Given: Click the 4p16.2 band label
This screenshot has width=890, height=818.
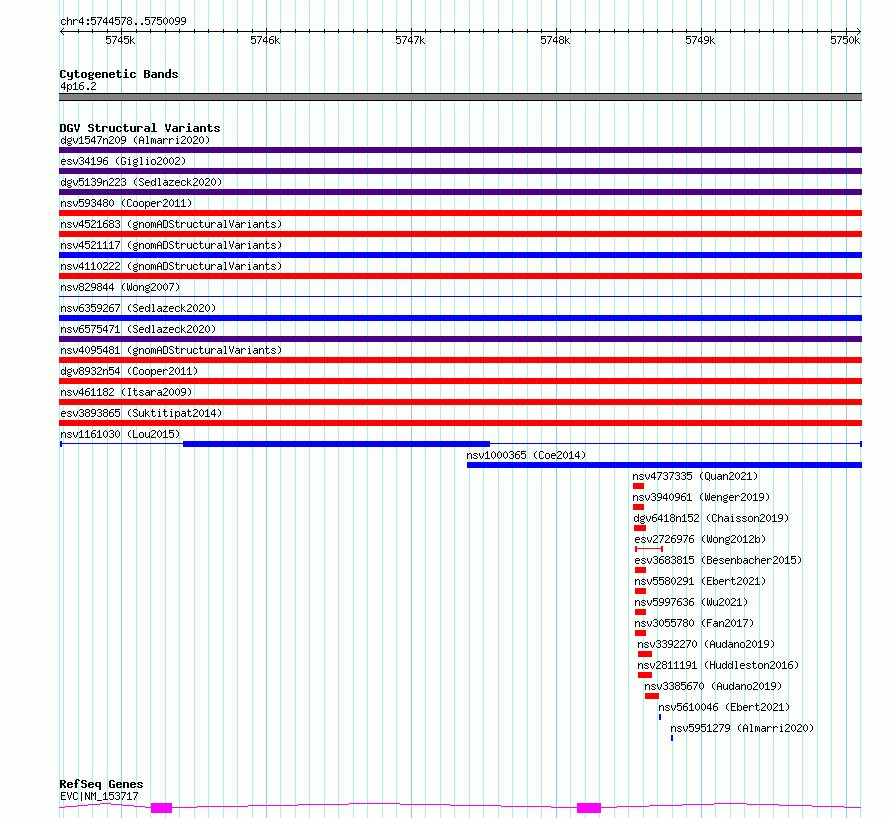Looking at the screenshot, I should (x=78, y=86).
